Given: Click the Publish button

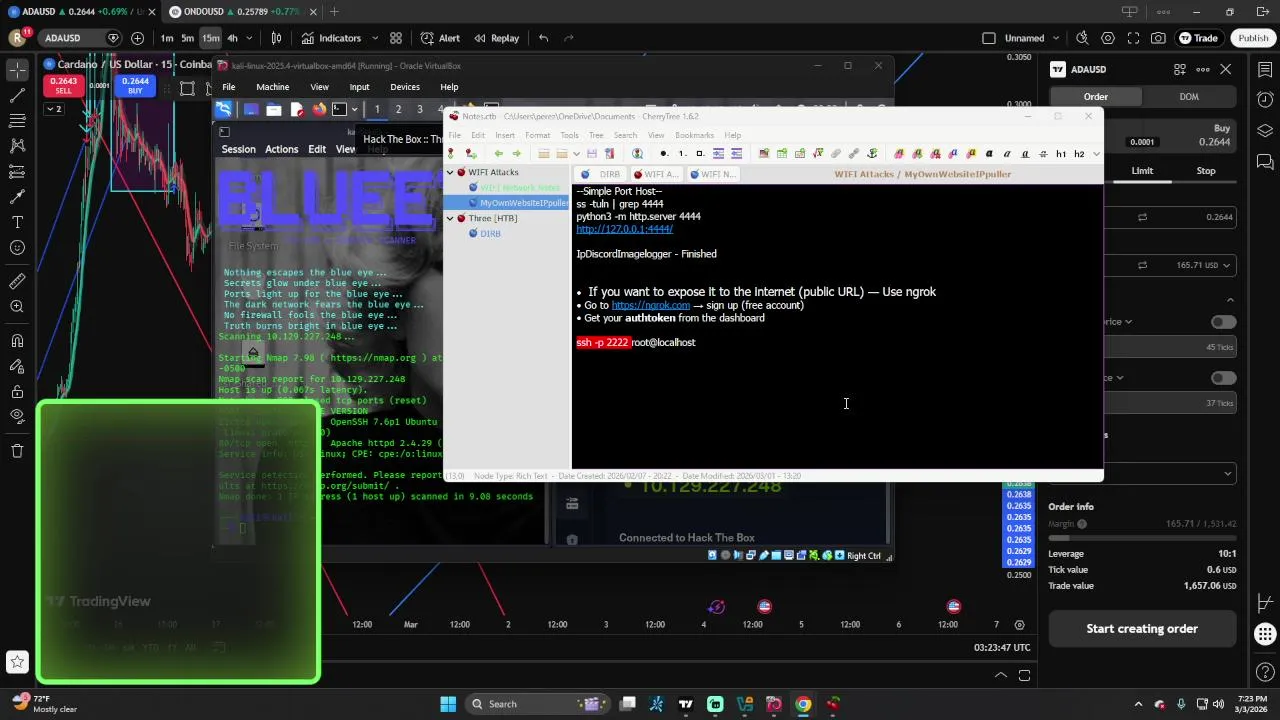Looking at the screenshot, I should pos(1253,38).
